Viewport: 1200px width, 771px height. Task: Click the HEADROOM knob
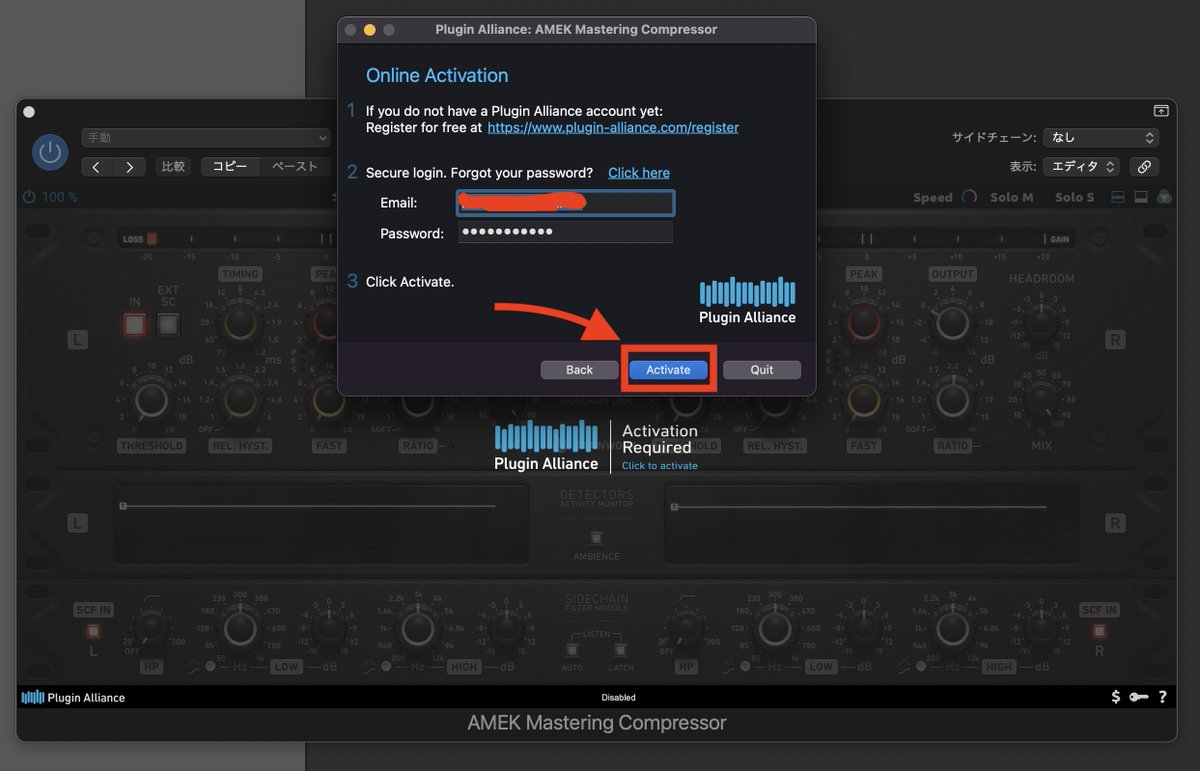point(1042,322)
